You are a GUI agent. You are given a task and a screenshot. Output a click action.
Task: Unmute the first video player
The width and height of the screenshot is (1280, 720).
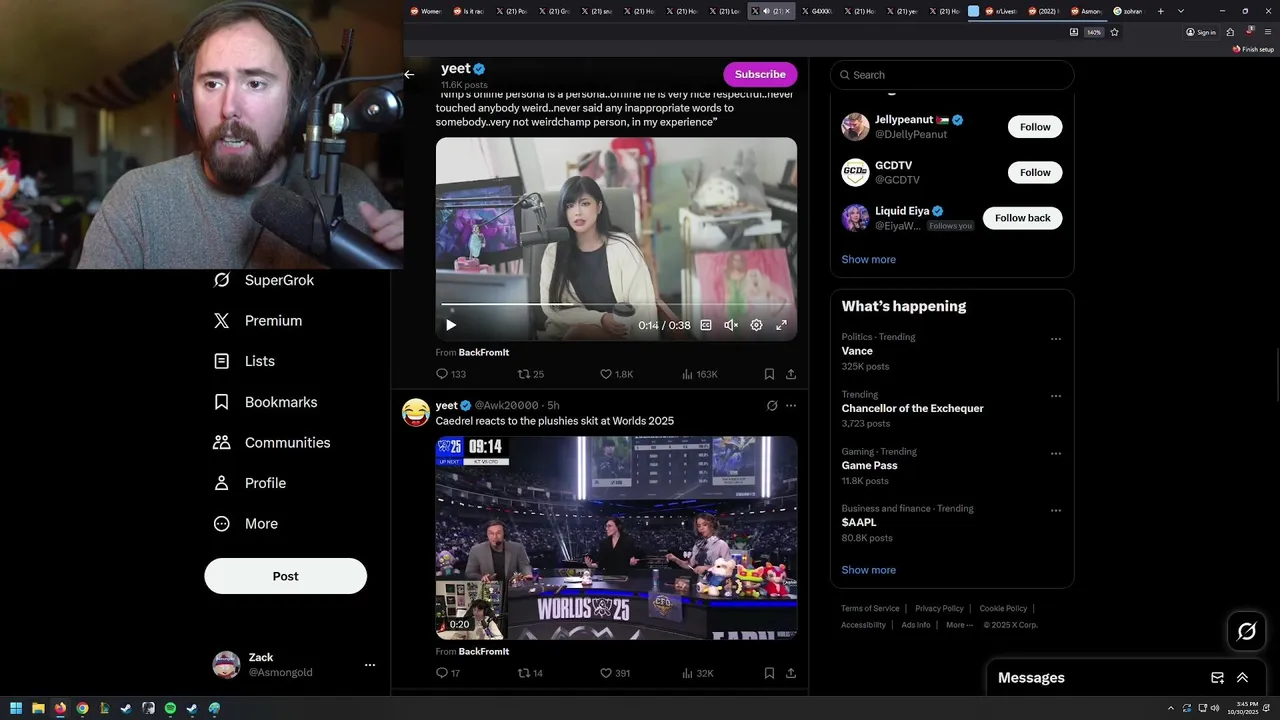[731, 325]
